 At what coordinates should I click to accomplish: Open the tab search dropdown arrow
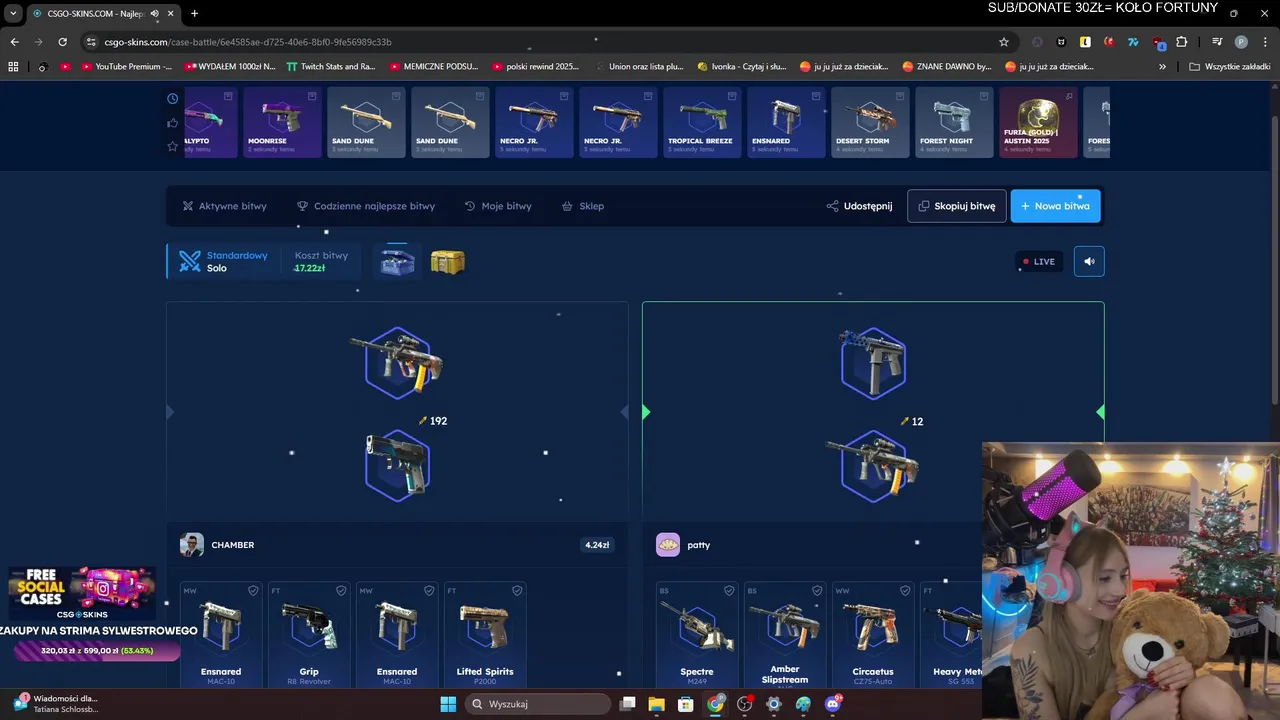pos(13,13)
